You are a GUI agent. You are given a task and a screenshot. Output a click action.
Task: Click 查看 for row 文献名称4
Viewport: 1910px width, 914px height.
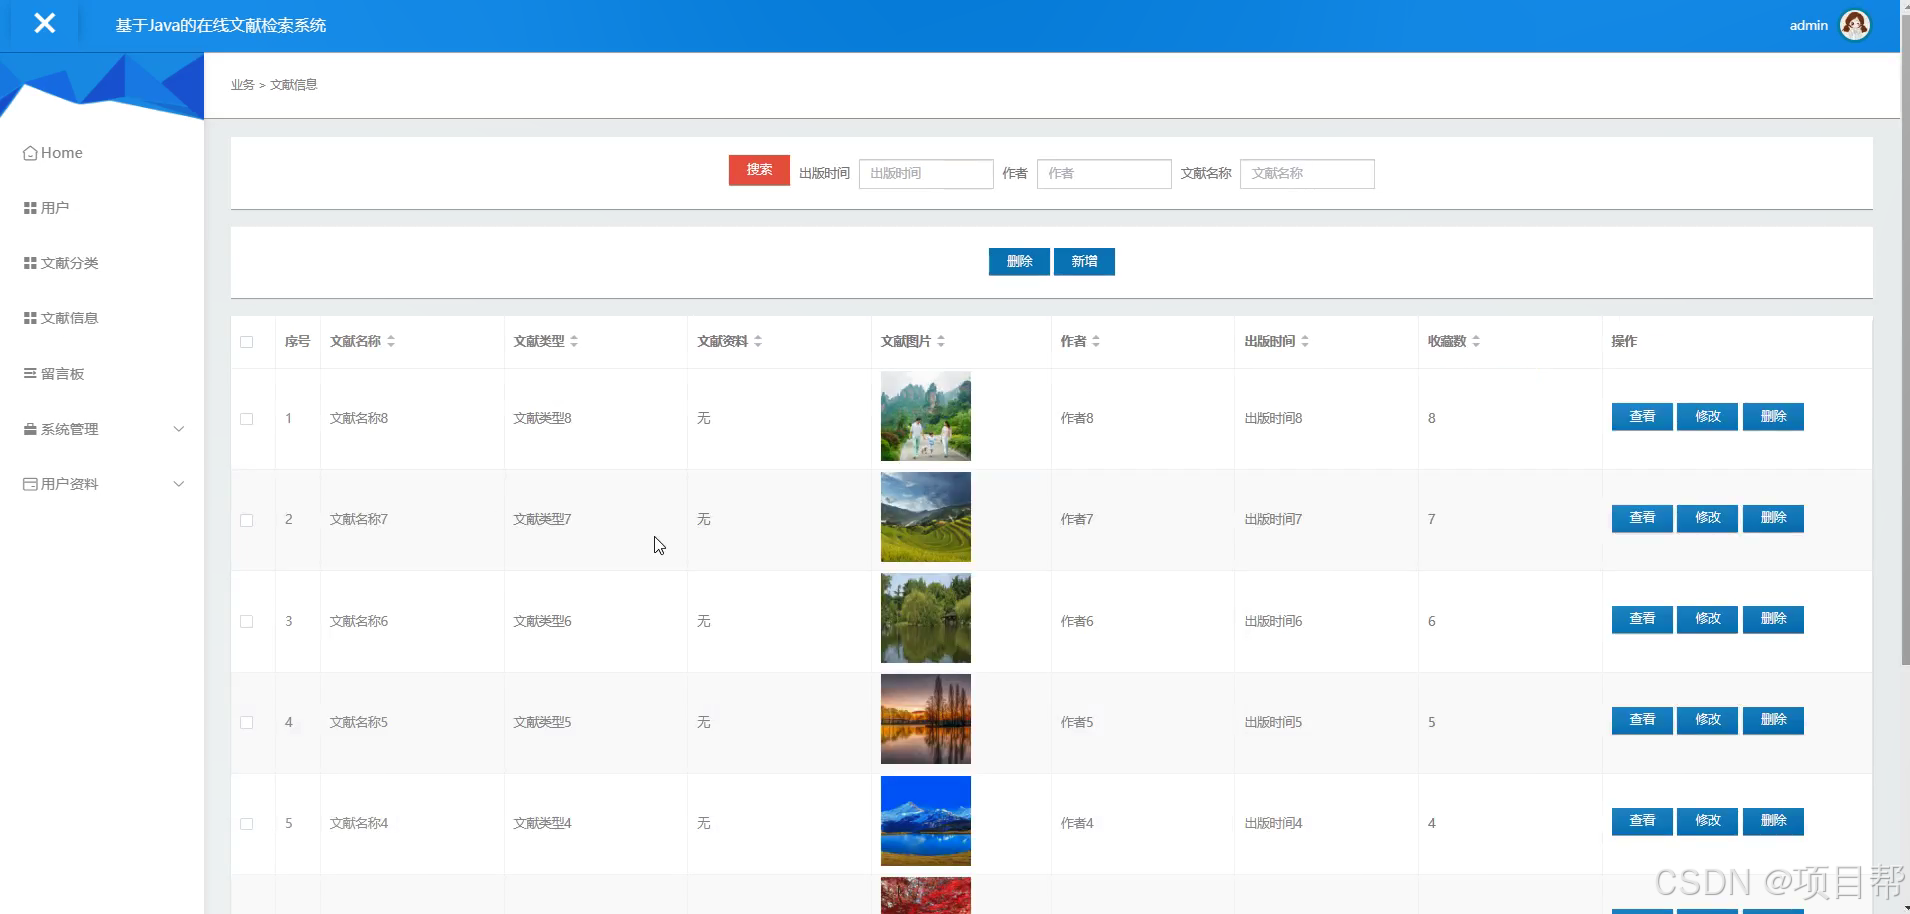click(1642, 820)
